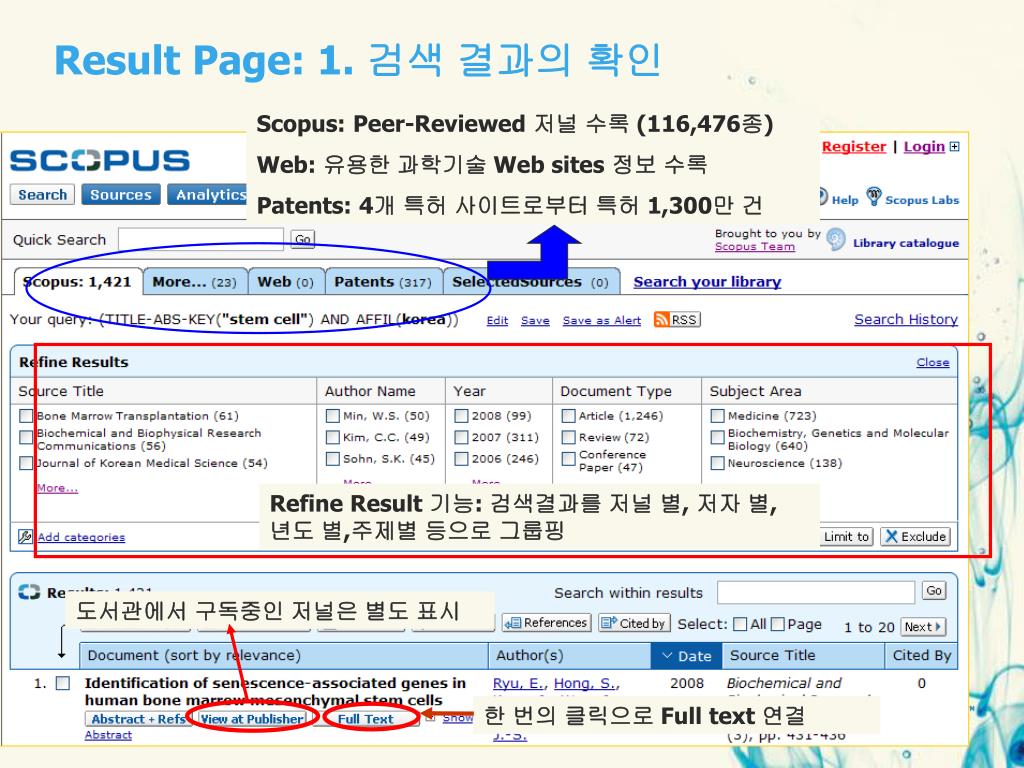This screenshot has width=1024, height=768.
Task: Switch to the Patents (317) tab
Action: tap(383, 282)
